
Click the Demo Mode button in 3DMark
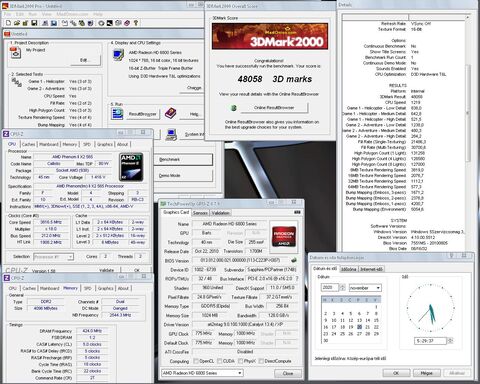[x=183, y=175]
